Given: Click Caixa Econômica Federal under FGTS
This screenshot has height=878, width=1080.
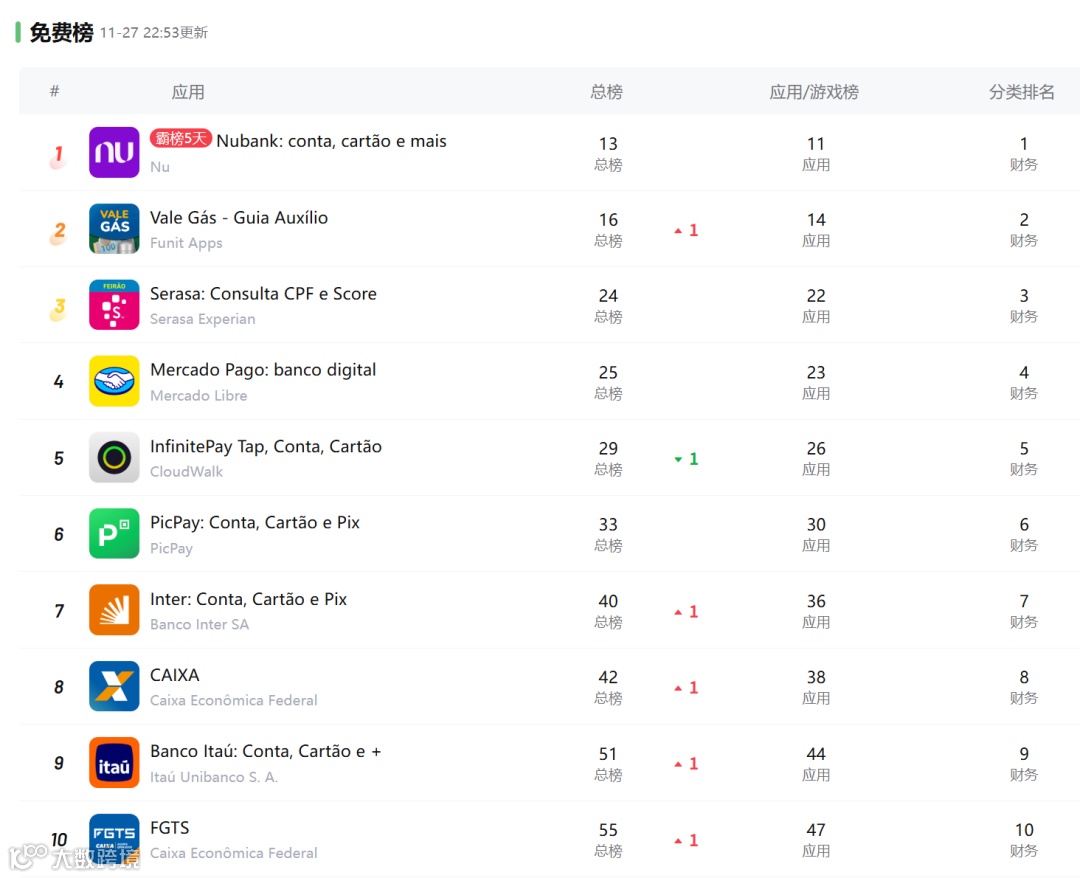Looking at the screenshot, I should click(x=233, y=853).
